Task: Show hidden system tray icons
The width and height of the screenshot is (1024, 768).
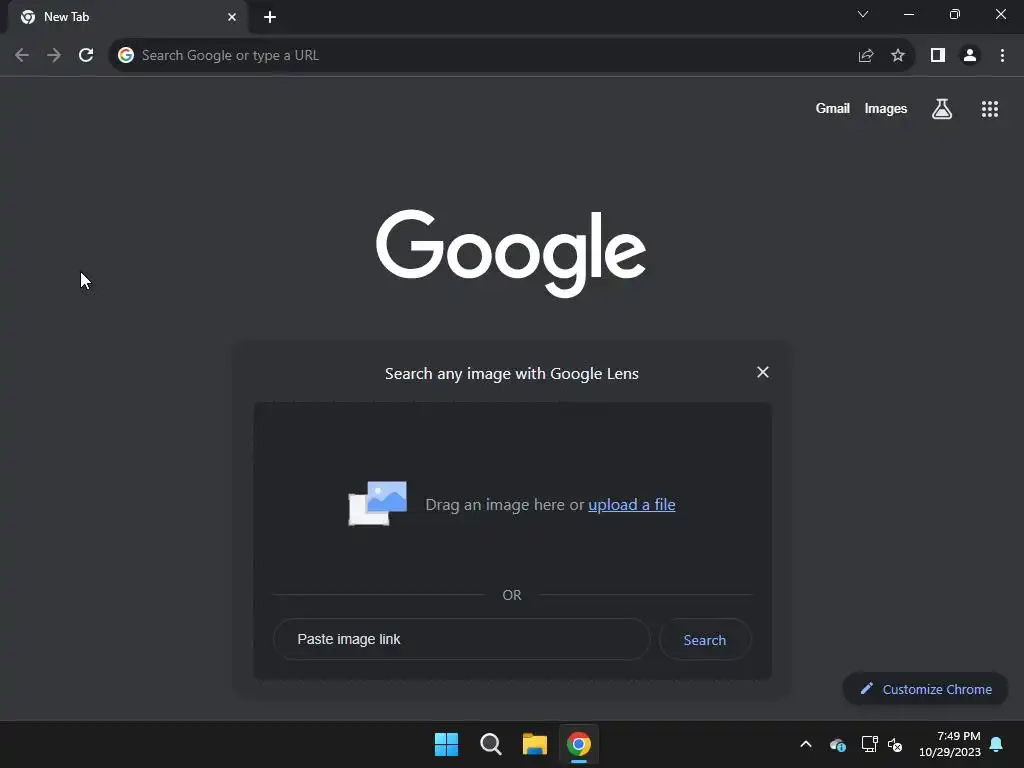Action: coord(806,744)
